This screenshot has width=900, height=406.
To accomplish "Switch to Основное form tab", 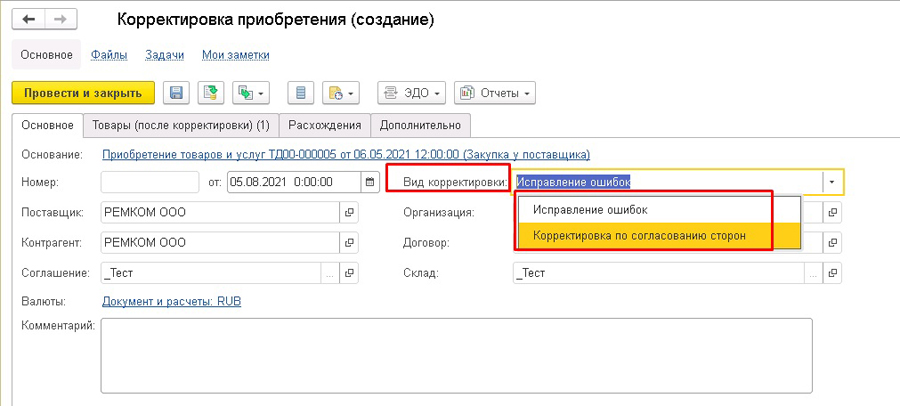I will coord(48,125).
